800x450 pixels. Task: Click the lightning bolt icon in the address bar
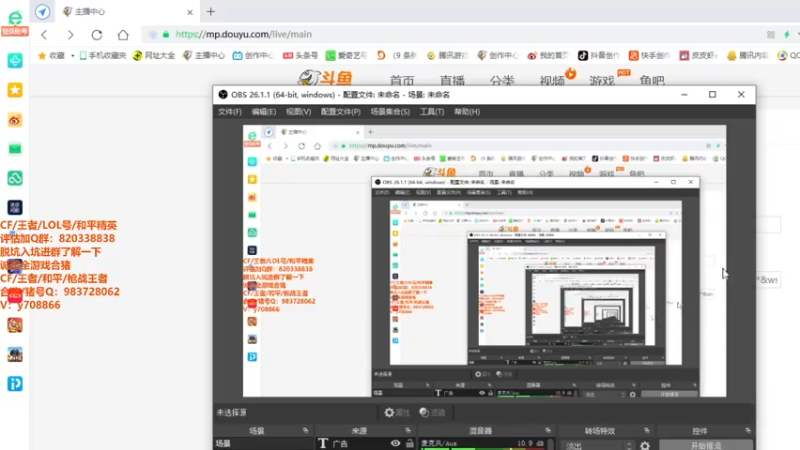[x=787, y=35]
